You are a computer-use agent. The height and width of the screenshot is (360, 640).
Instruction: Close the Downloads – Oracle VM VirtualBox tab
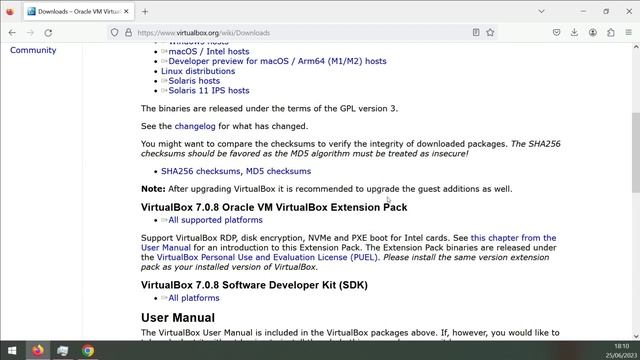(x=126, y=11)
